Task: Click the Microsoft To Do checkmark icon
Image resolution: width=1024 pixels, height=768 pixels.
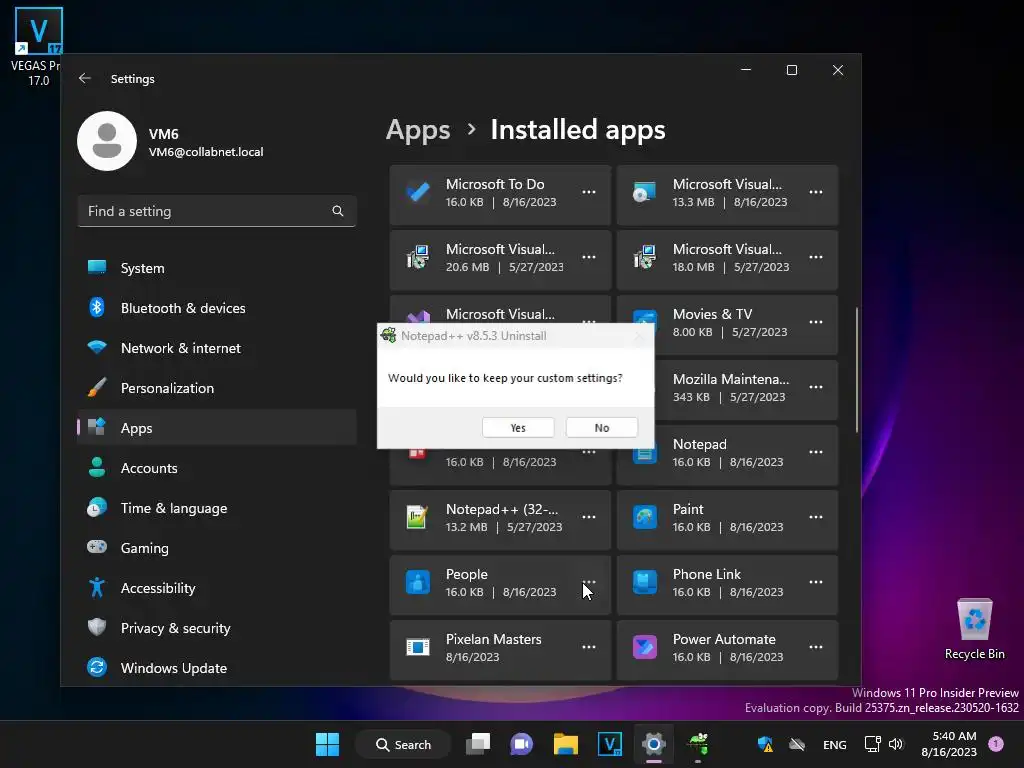Action: tap(418, 192)
